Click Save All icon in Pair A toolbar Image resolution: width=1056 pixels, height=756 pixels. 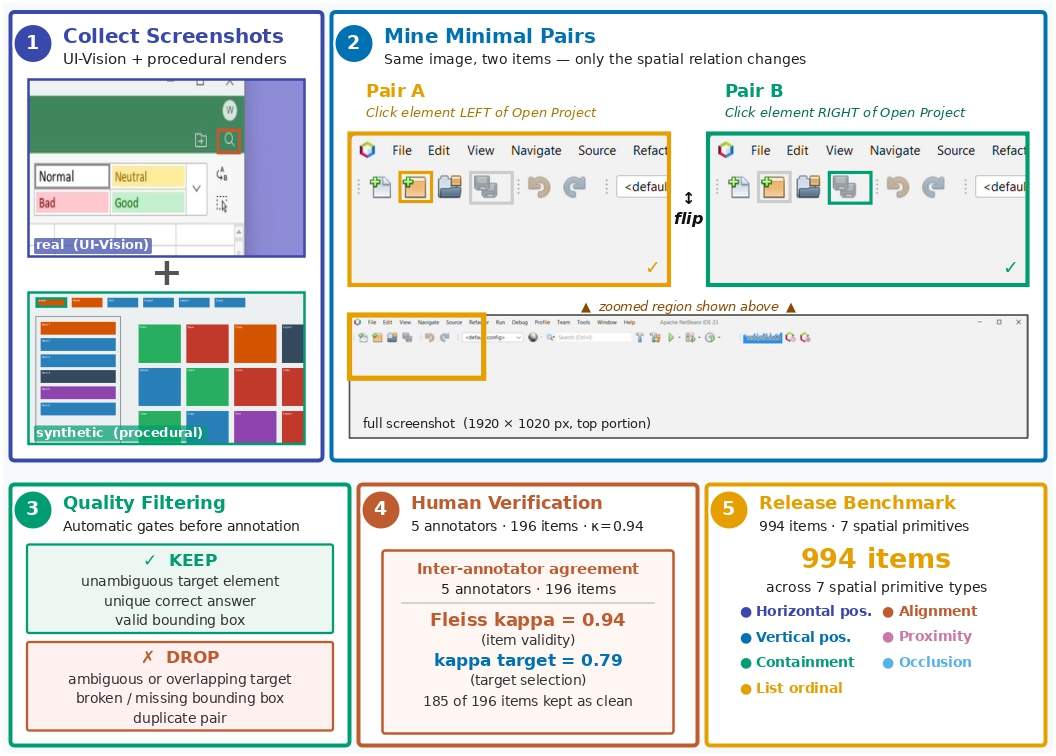486,186
